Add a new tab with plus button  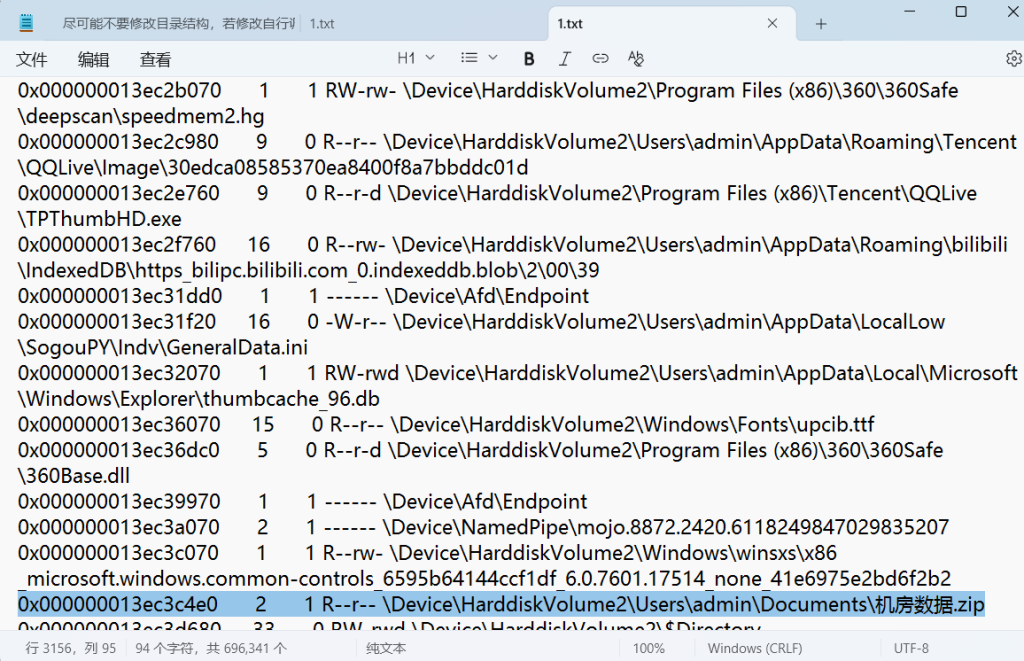coord(821,23)
